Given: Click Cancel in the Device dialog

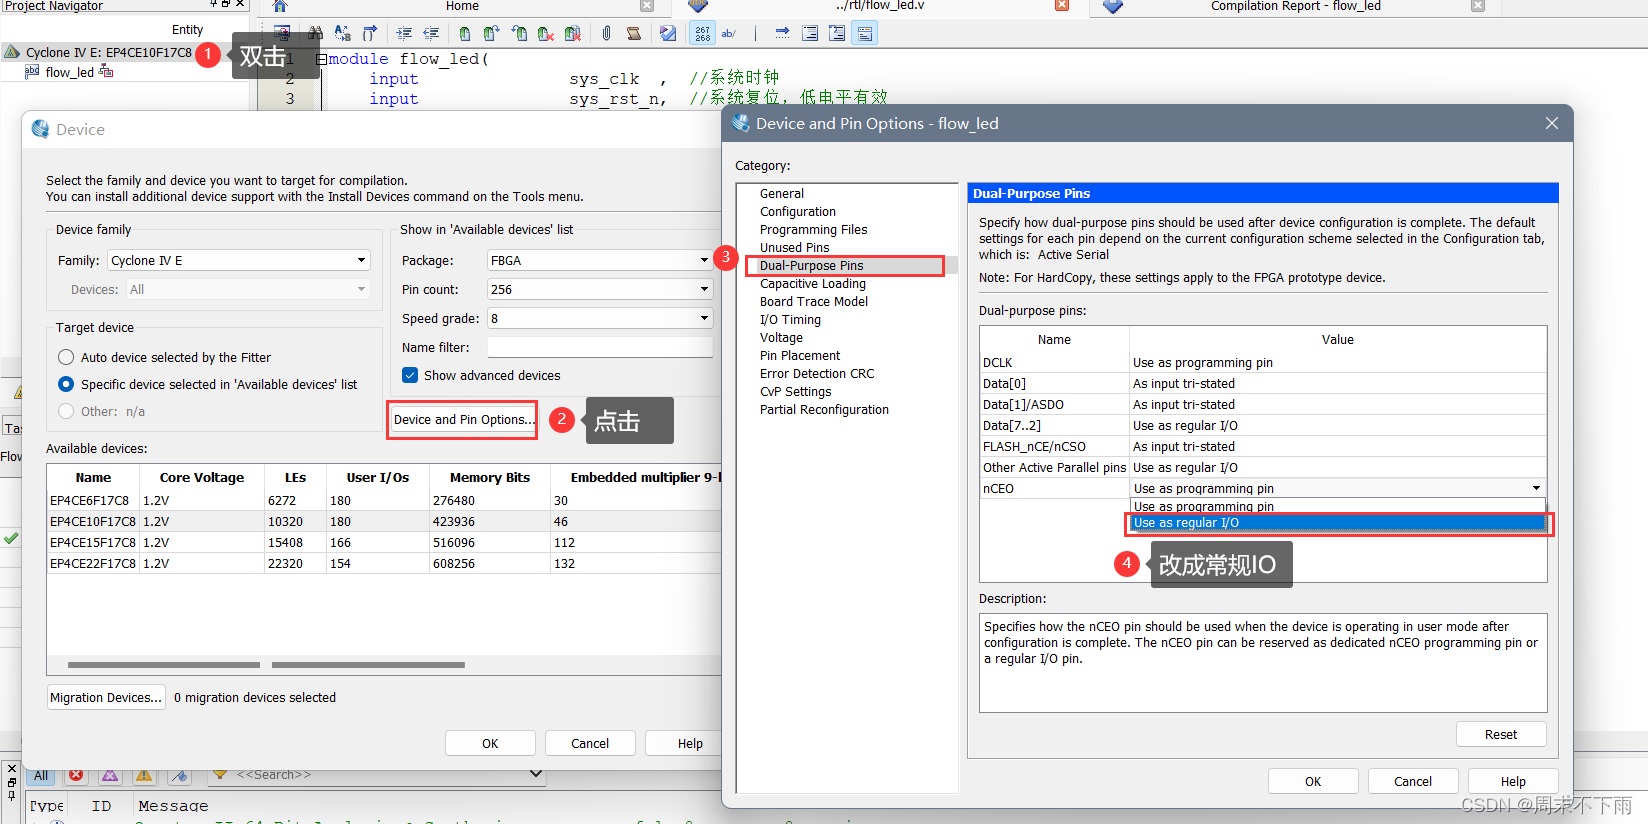Looking at the screenshot, I should point(590,743).
